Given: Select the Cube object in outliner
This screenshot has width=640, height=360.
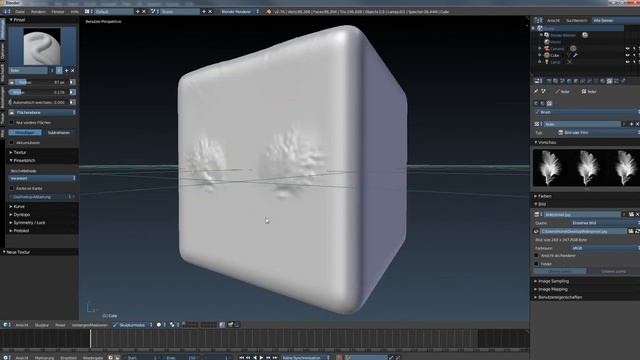Looking at the screenshot, I should [555, 55].
